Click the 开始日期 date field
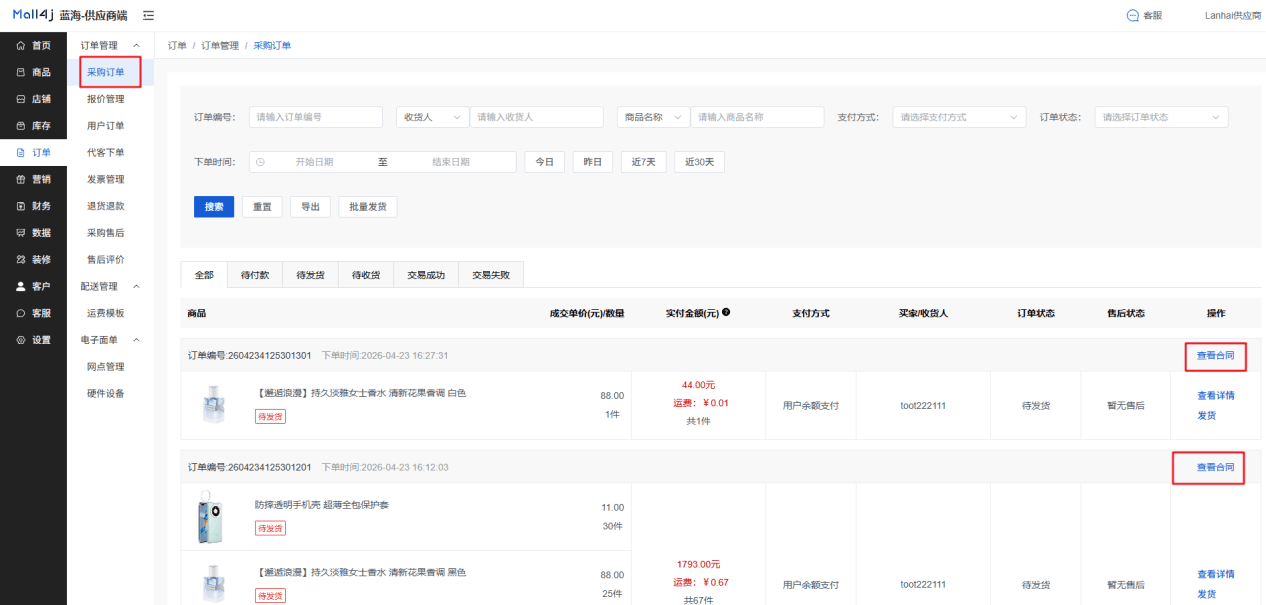This screenshot has height=605, width=1266. [x=314, y=162]
